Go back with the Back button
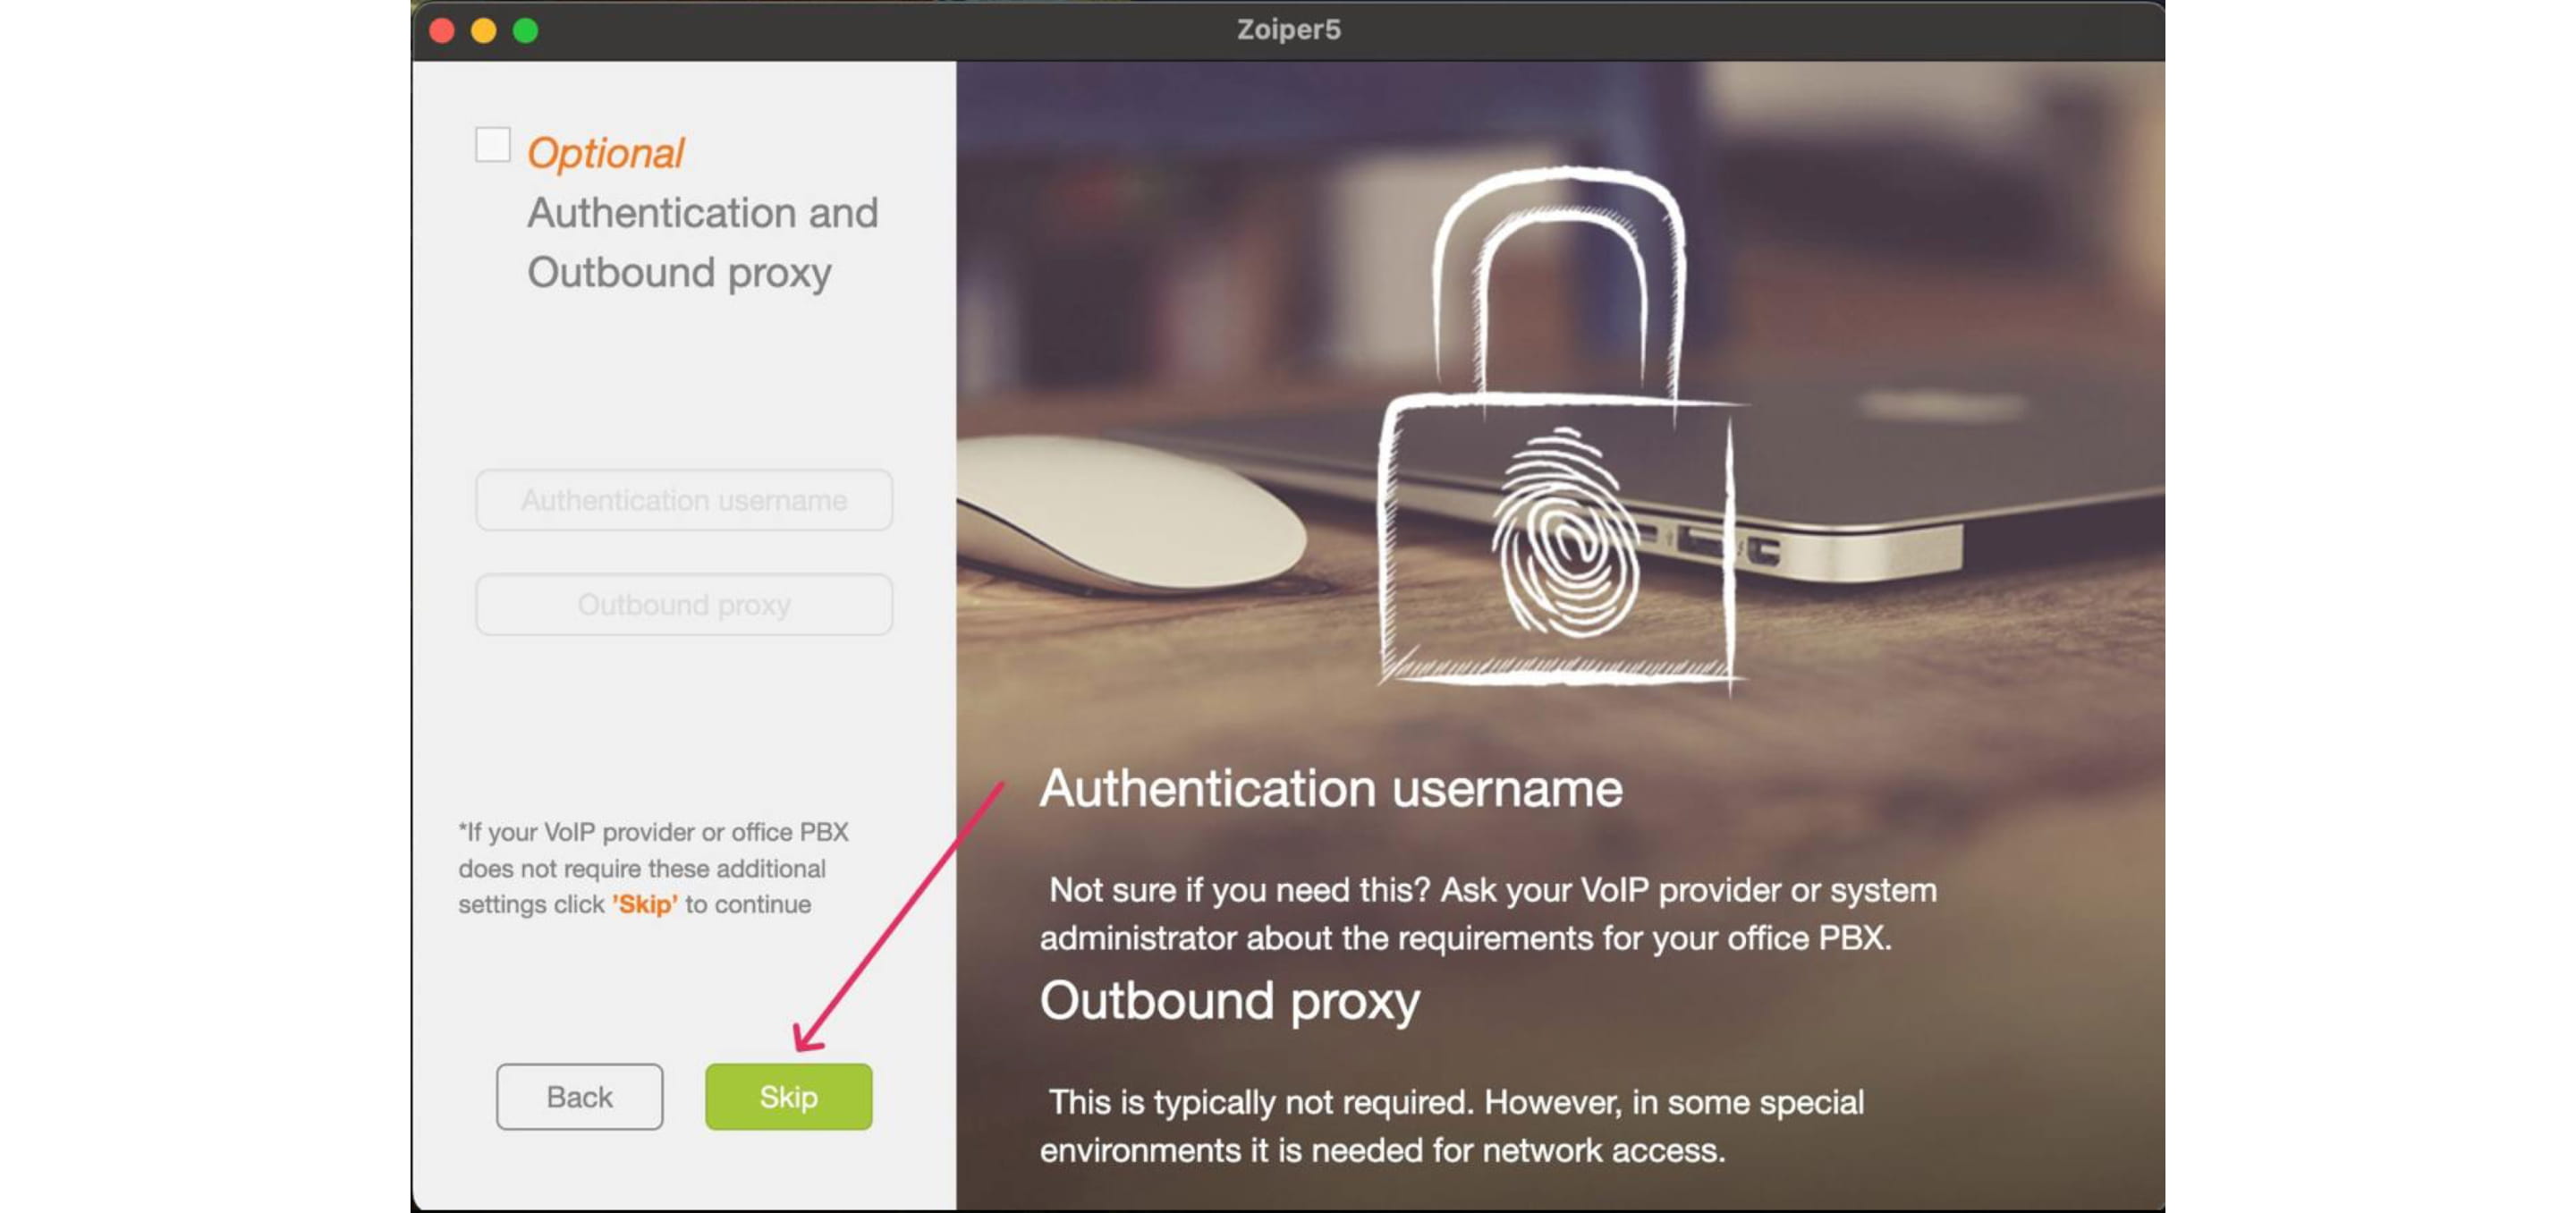This screenshot has width=2576, height=1213. pyautogui.click(x=579, y=1097)
